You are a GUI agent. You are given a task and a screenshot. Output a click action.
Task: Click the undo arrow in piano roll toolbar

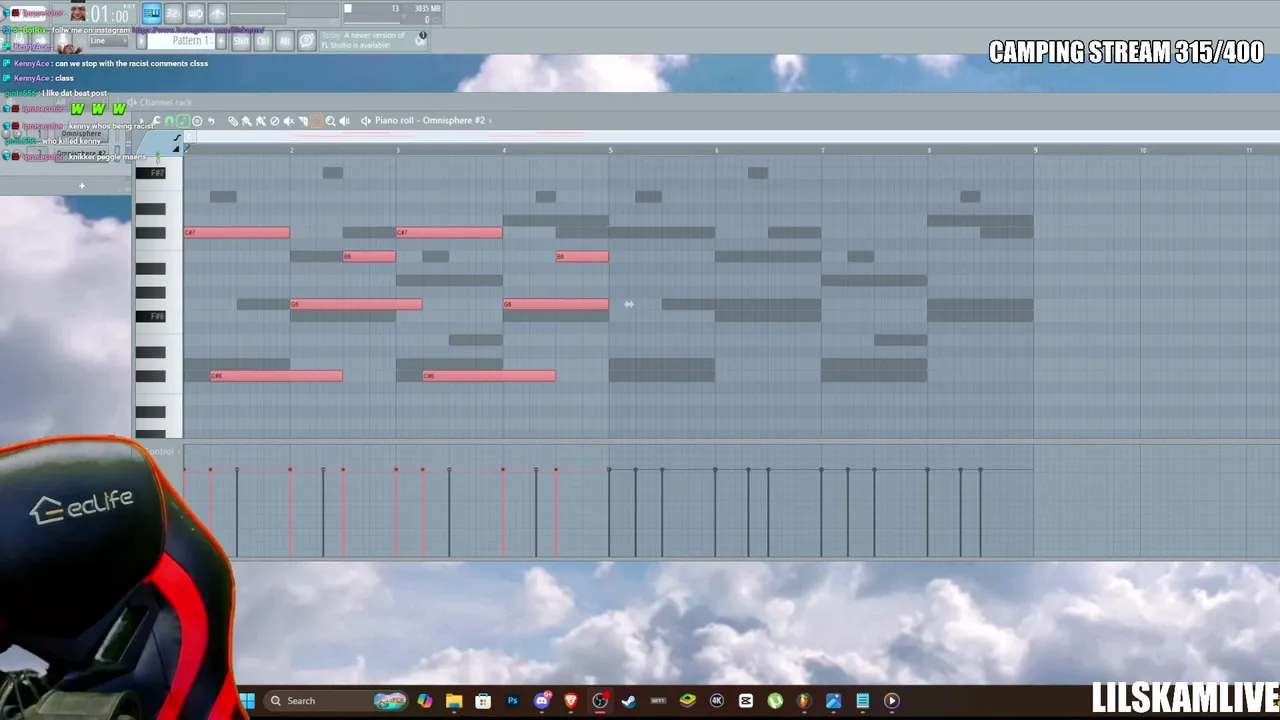coord(211,121)
